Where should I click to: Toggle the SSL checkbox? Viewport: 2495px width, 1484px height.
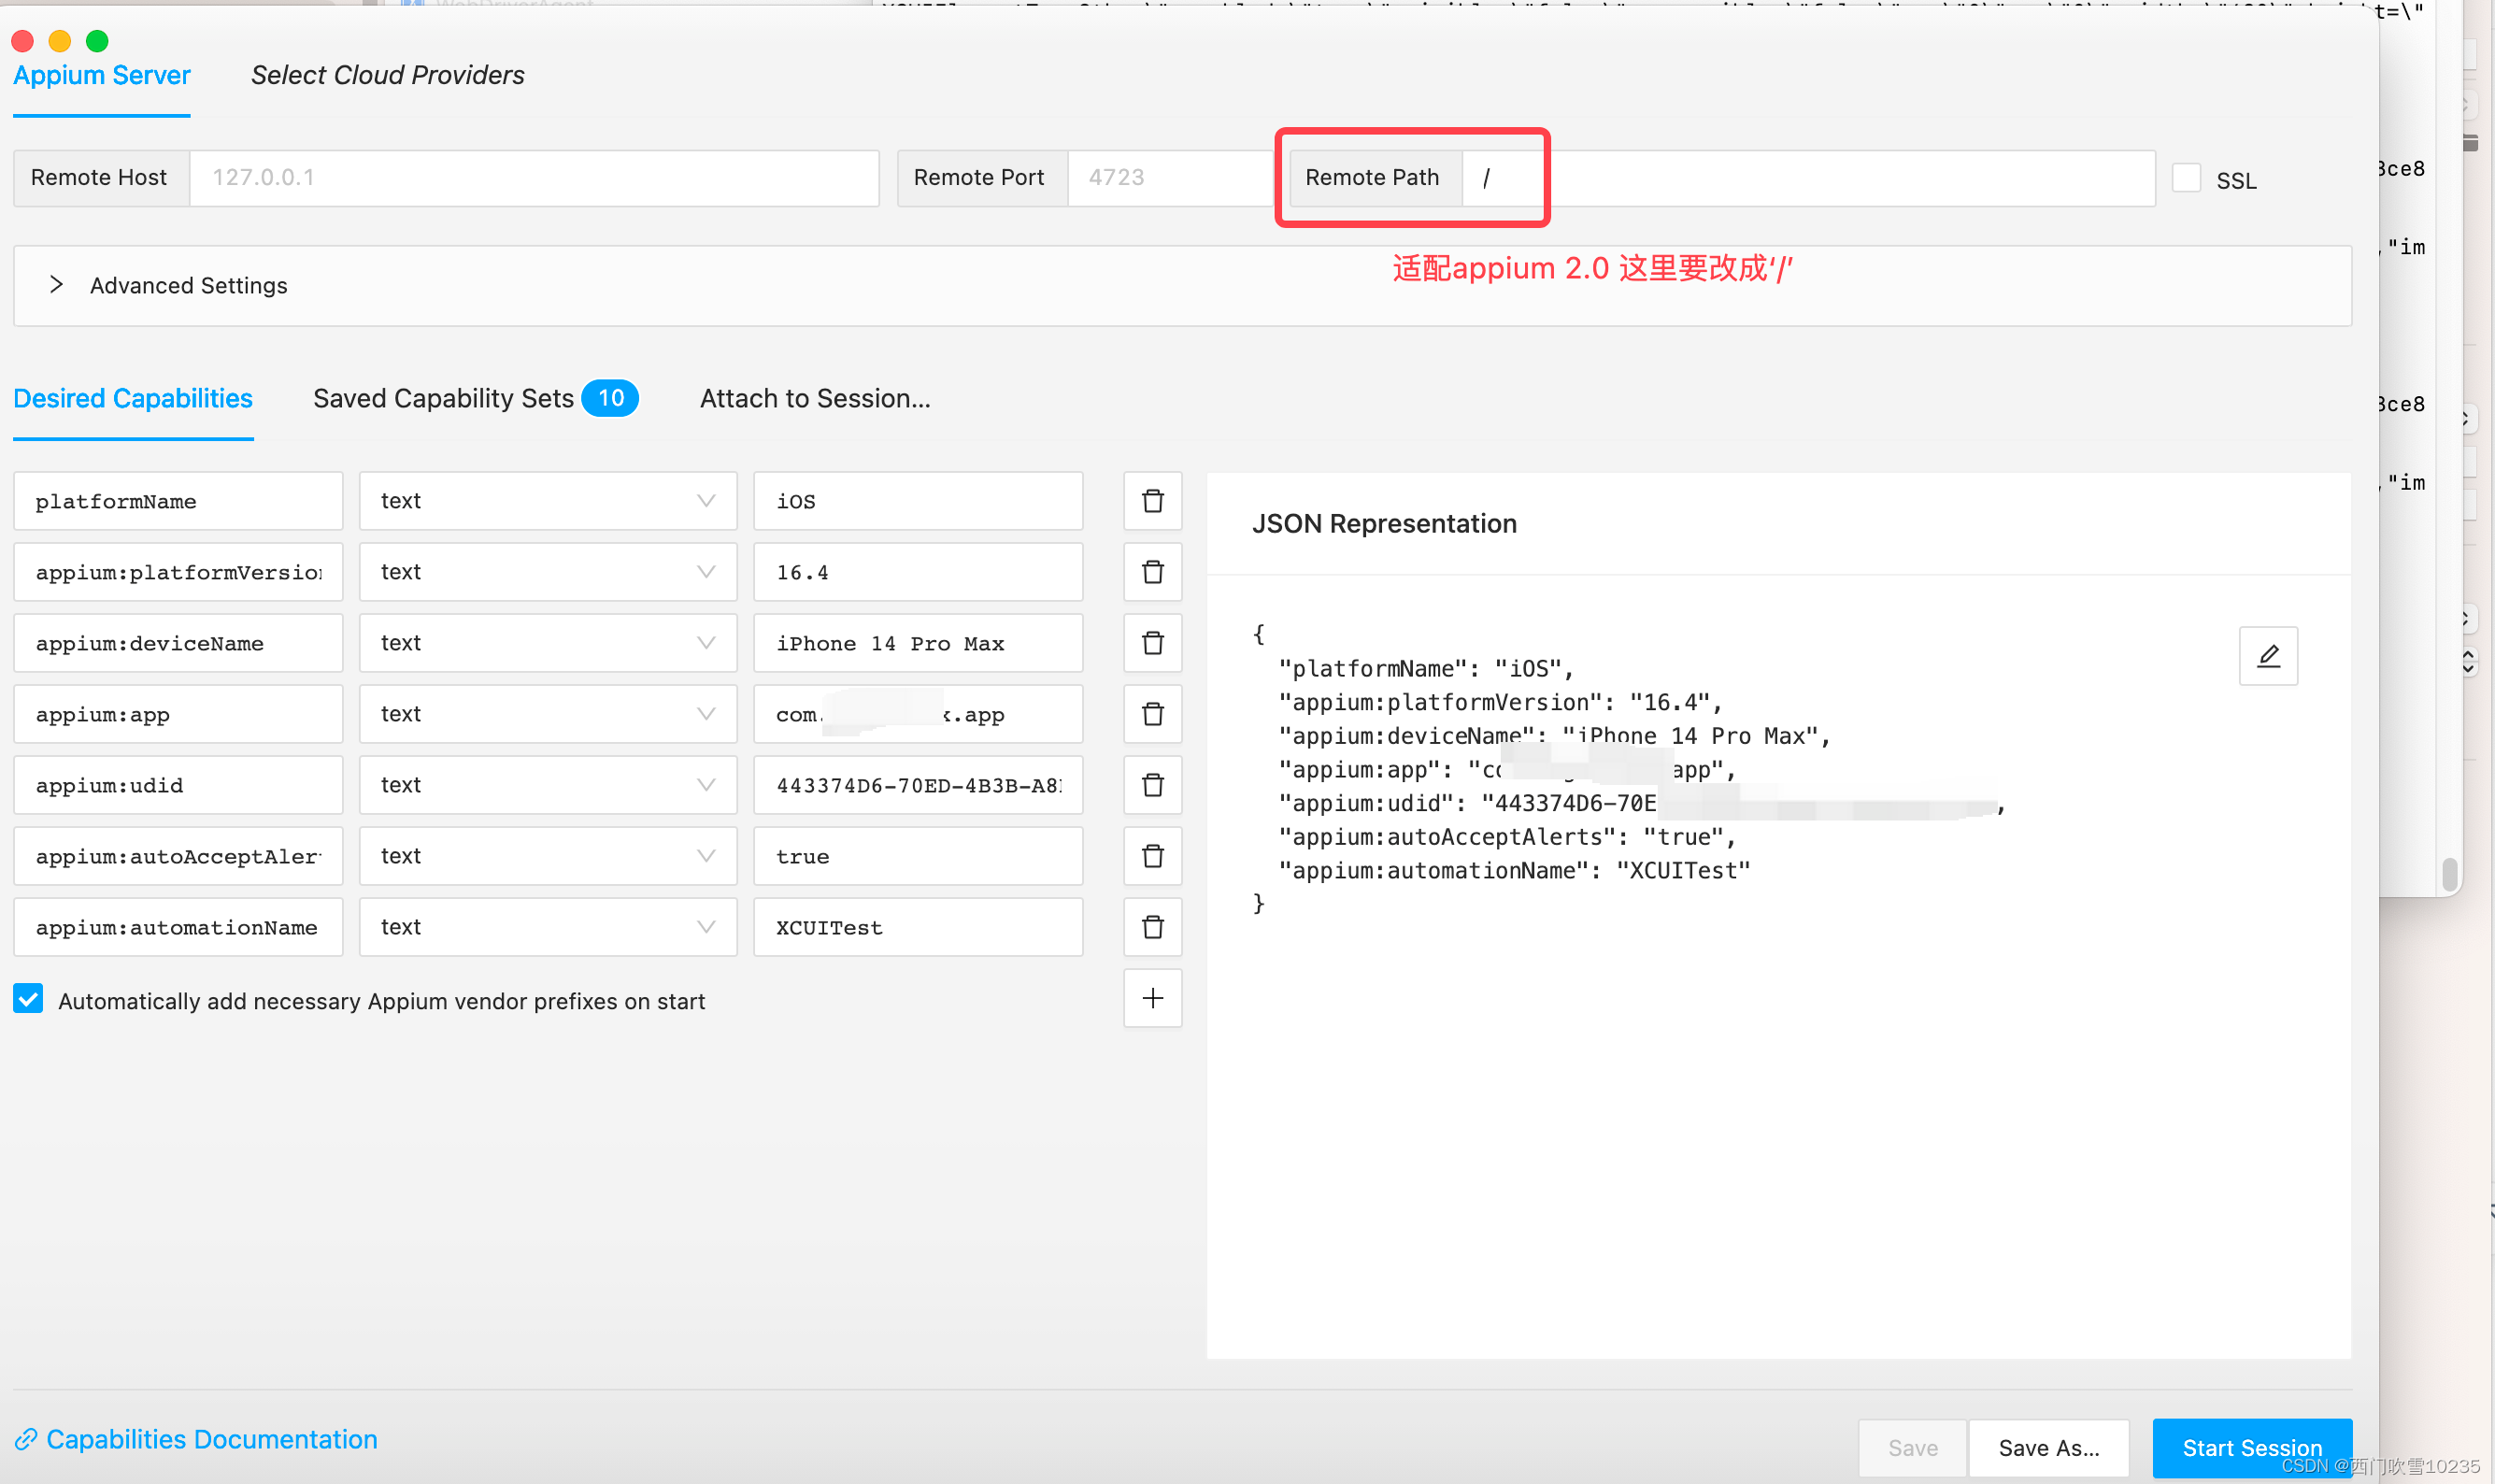[2186, 178]
